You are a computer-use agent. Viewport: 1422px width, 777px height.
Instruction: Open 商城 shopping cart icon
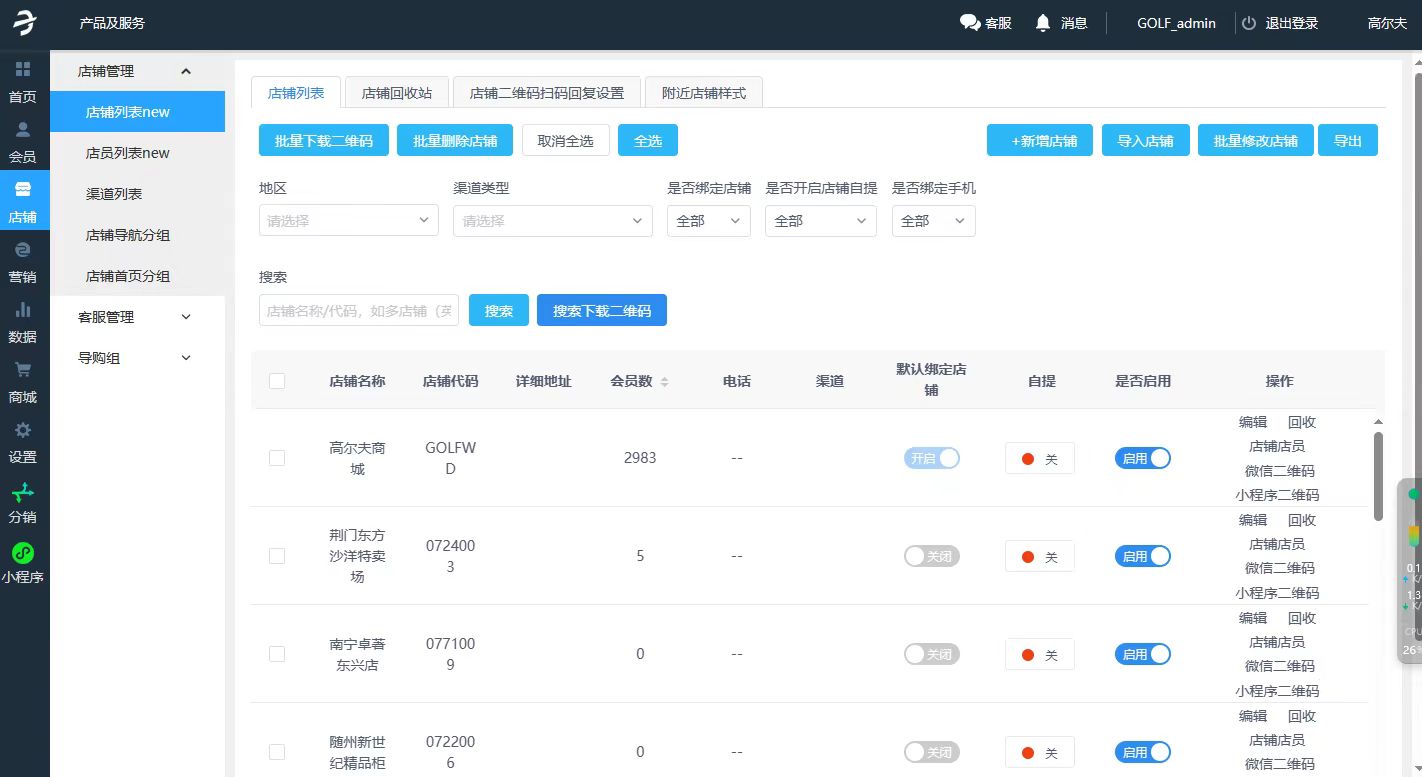click(x=23, y=369)
